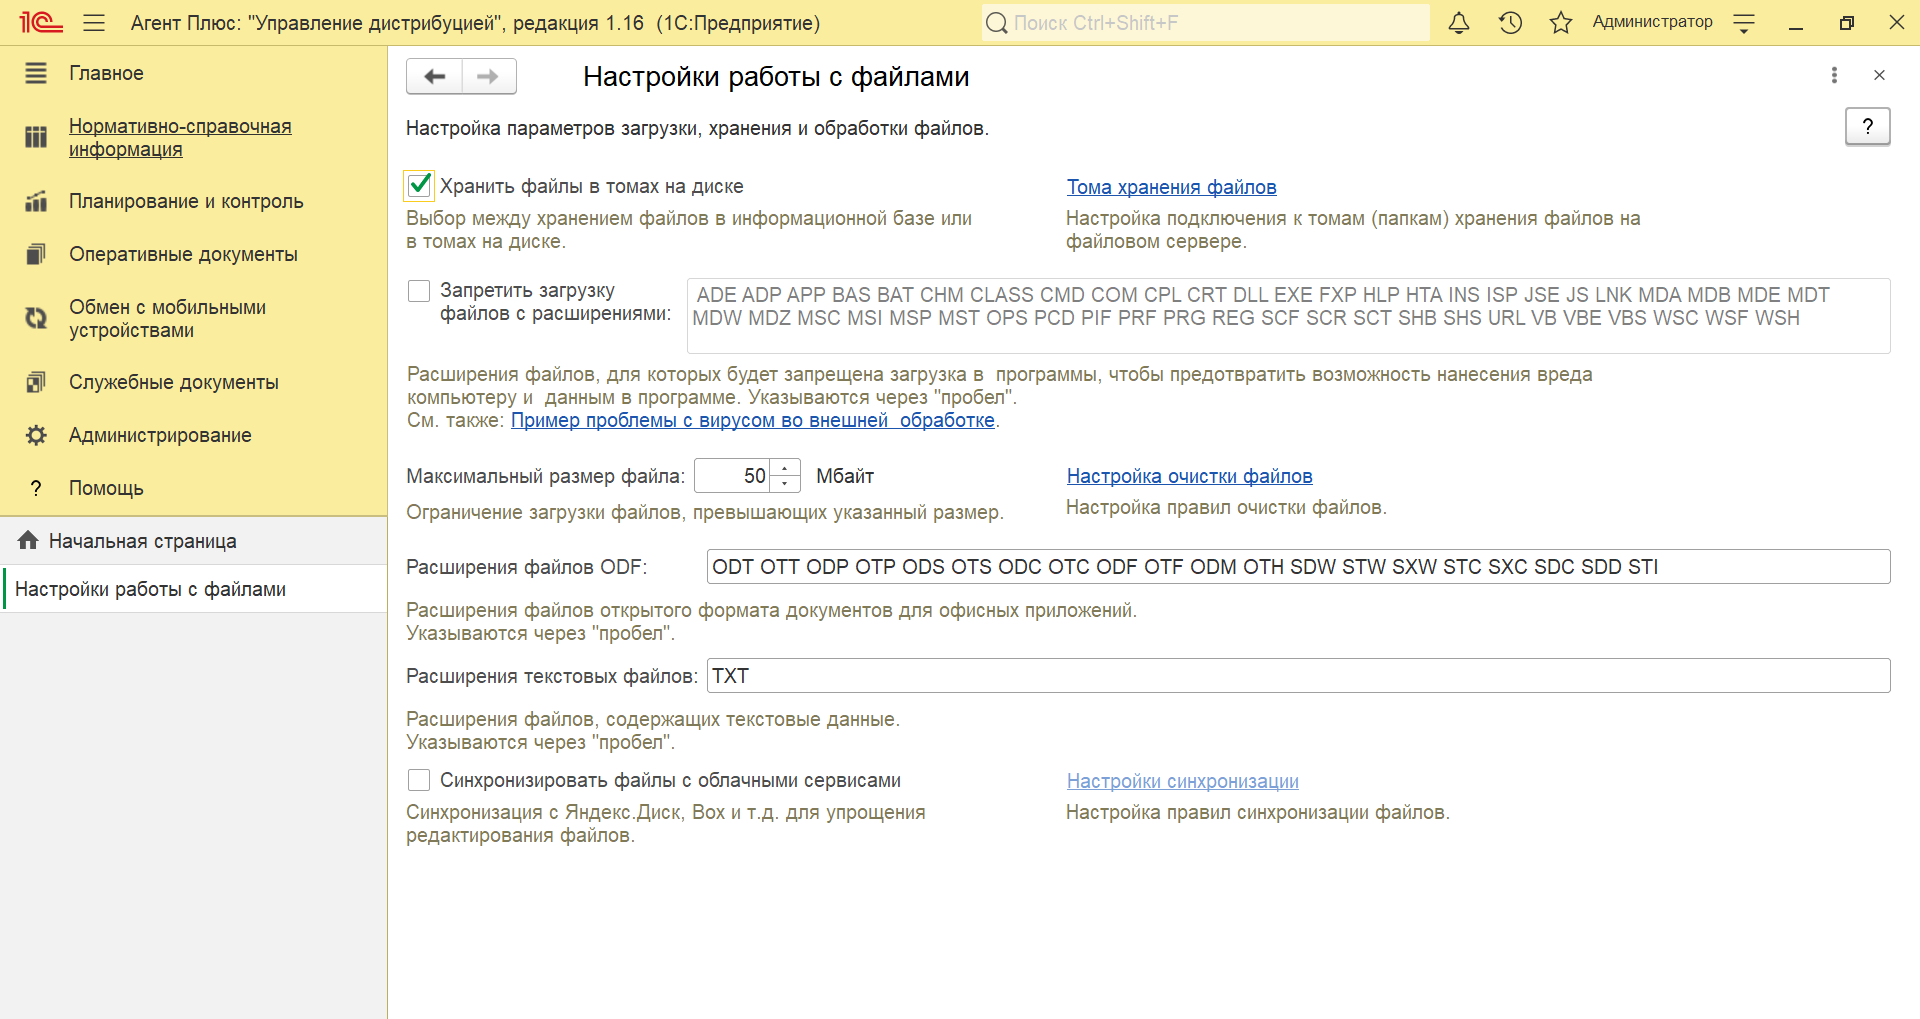The height and width of the screenshot is (1019, 1920).
Task: Go back with left arrow button
Action: click(x=434, y=76)
